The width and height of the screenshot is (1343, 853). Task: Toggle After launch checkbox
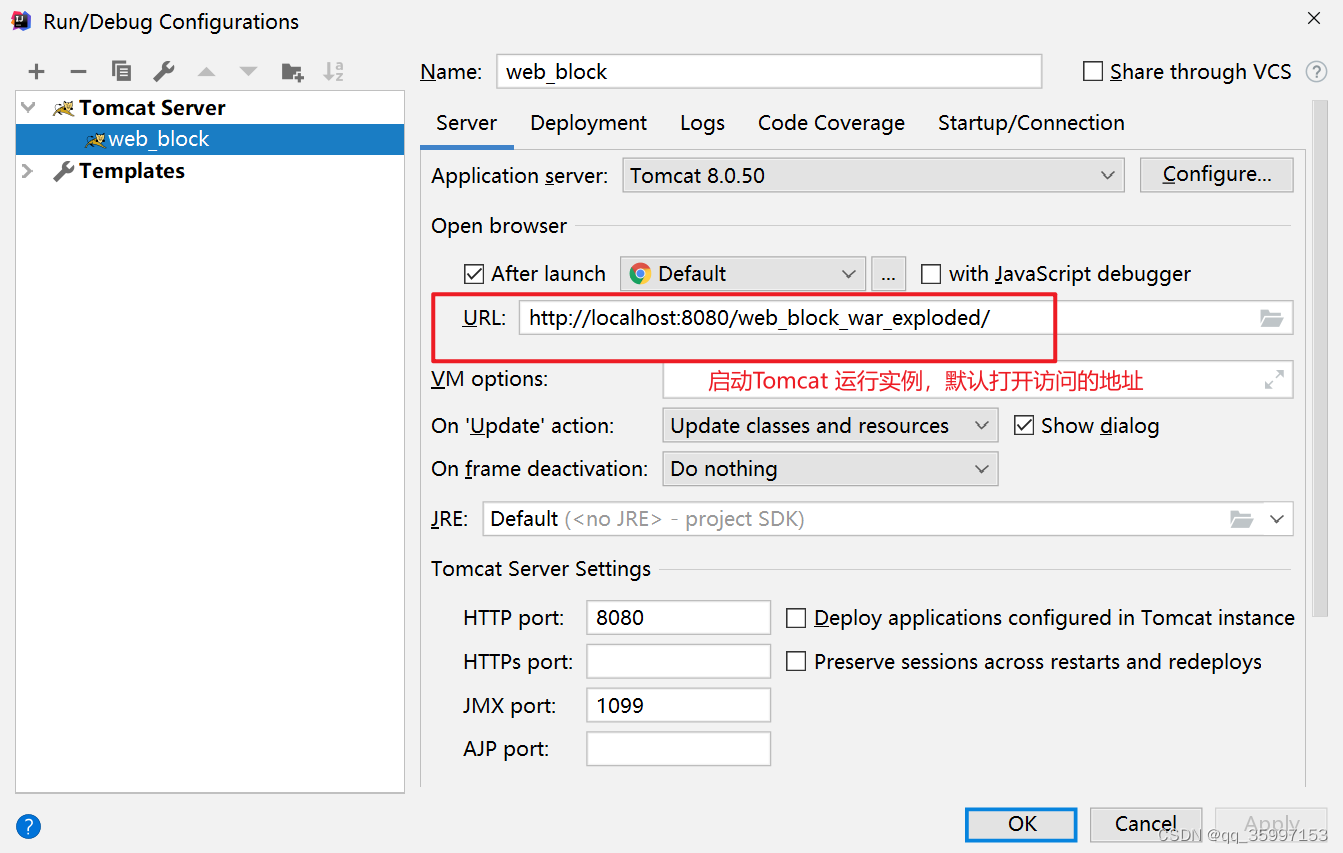coord(474,274)
